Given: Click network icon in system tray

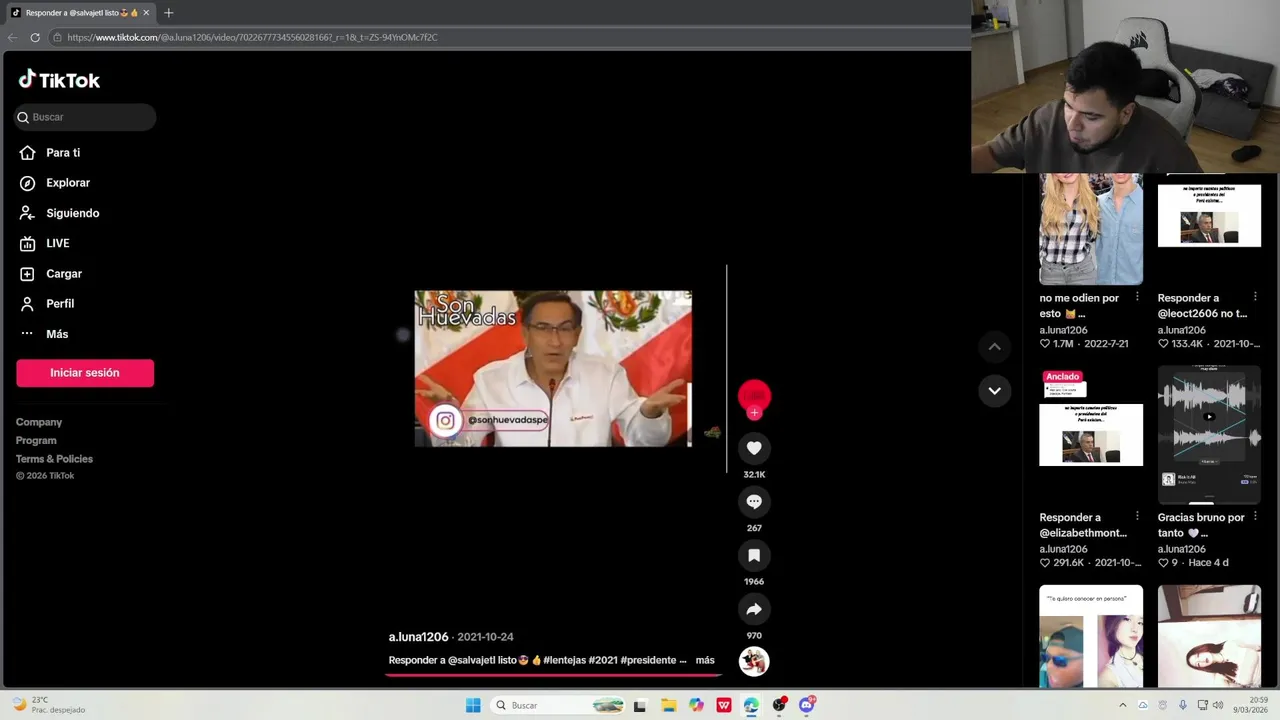Looking at the screenshot, I should click(x=1202, y=705).
